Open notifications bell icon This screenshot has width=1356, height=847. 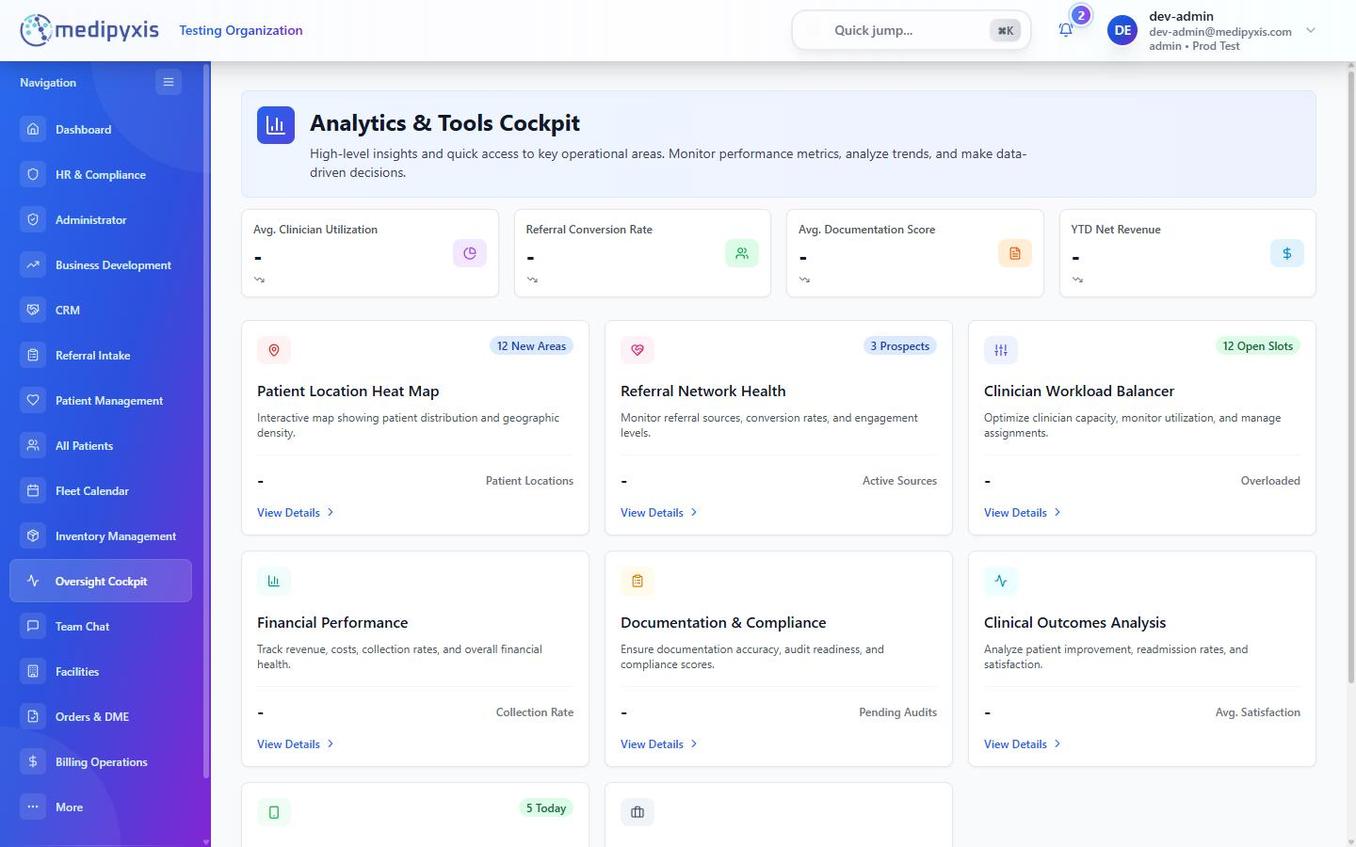coord(1066,30)
